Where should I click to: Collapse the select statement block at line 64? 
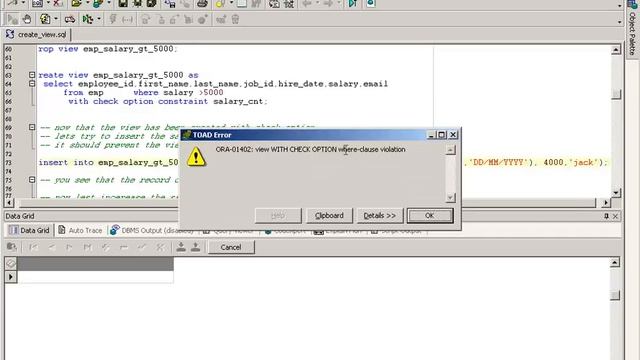click(32, 84)
